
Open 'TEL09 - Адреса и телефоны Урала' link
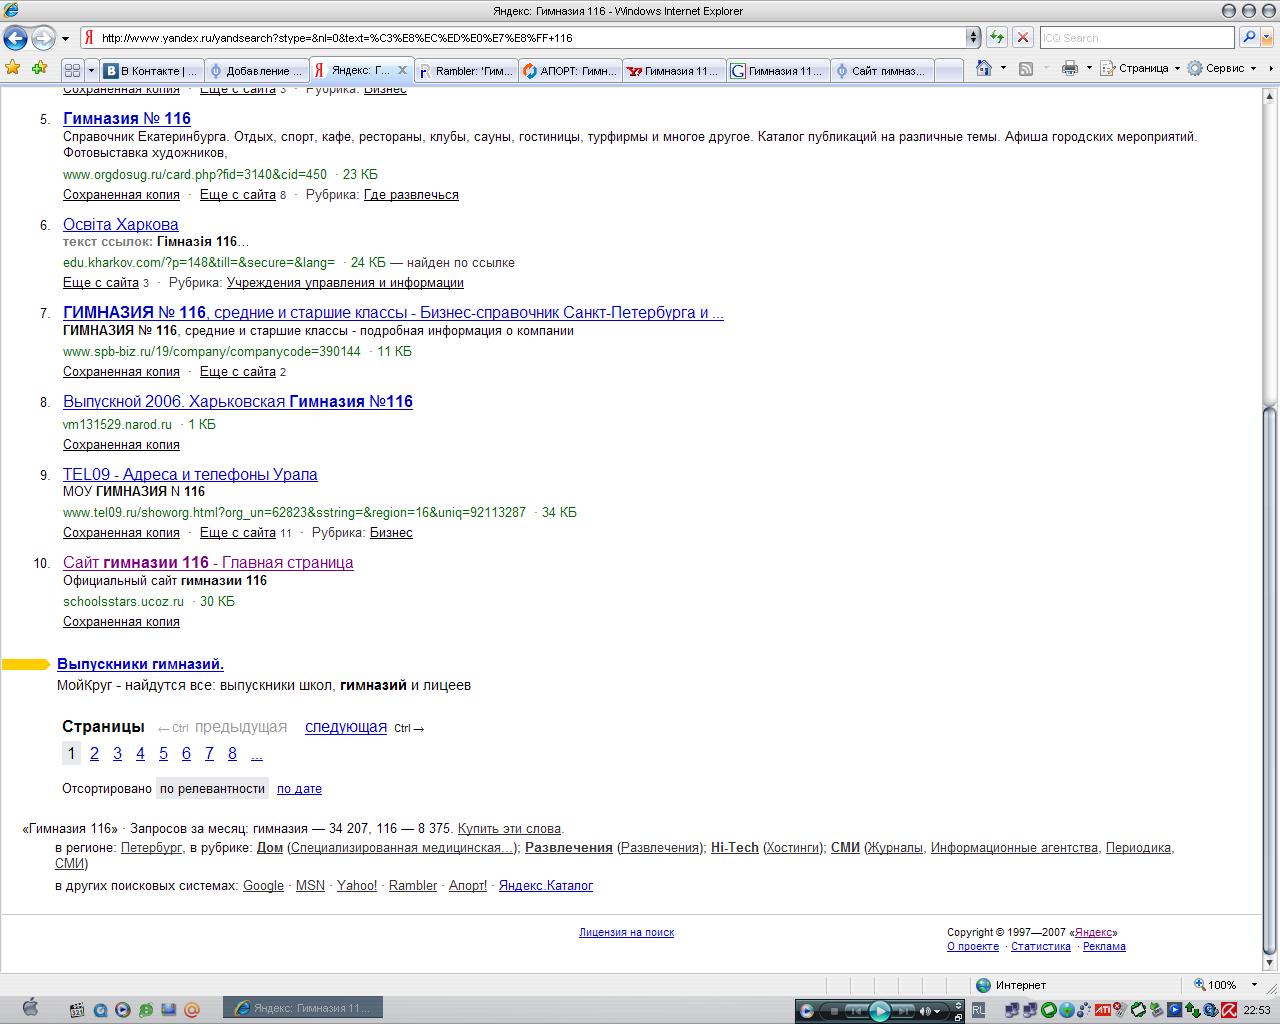tap(190, 474)
